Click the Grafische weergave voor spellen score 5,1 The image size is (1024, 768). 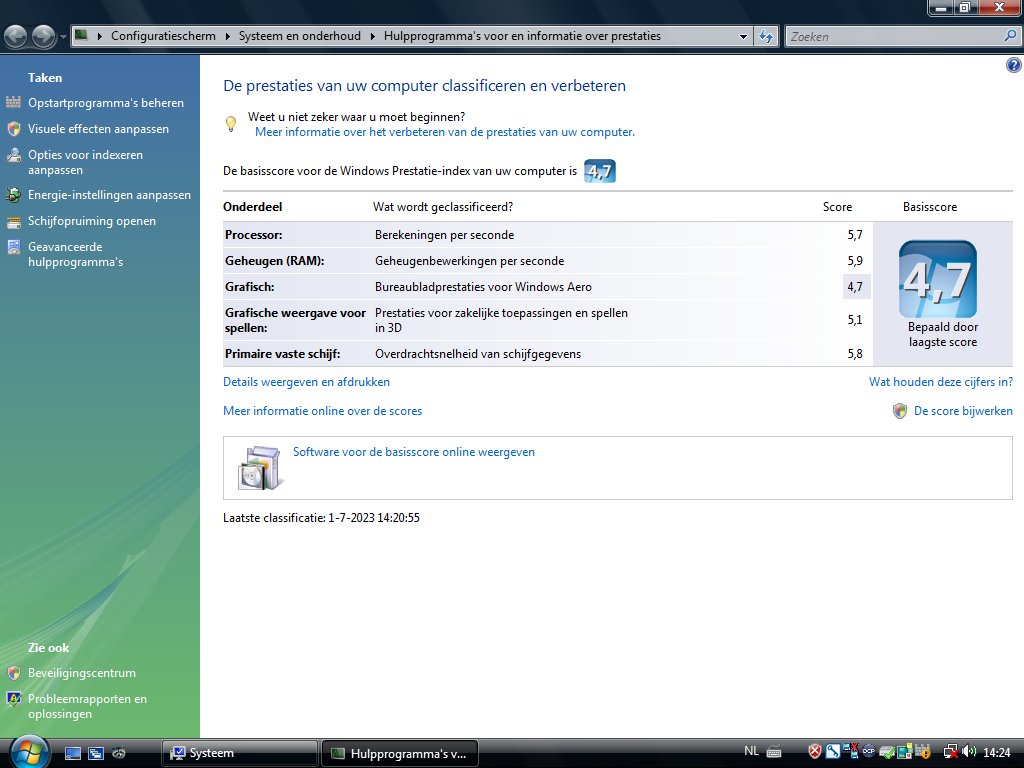[855, 320]
